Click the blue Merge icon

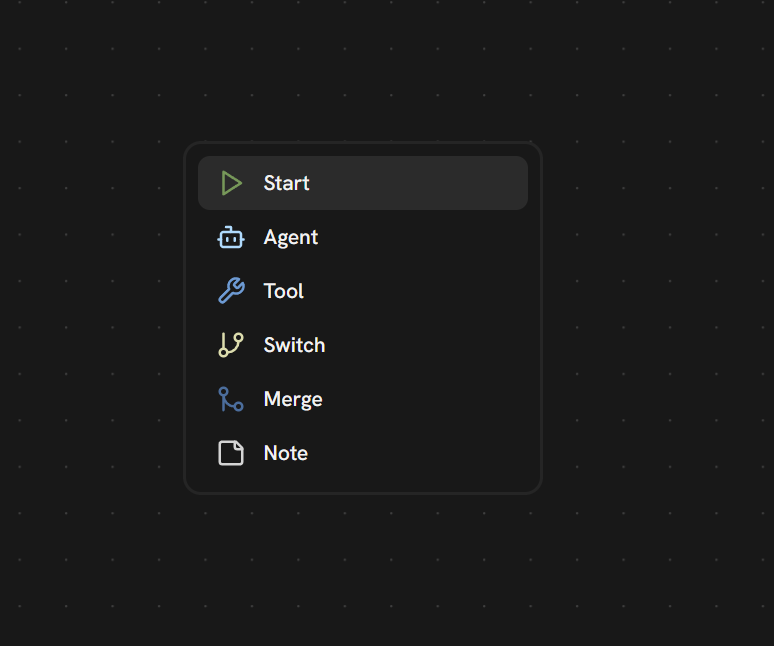pyautogui.click(x=231, y=399)
